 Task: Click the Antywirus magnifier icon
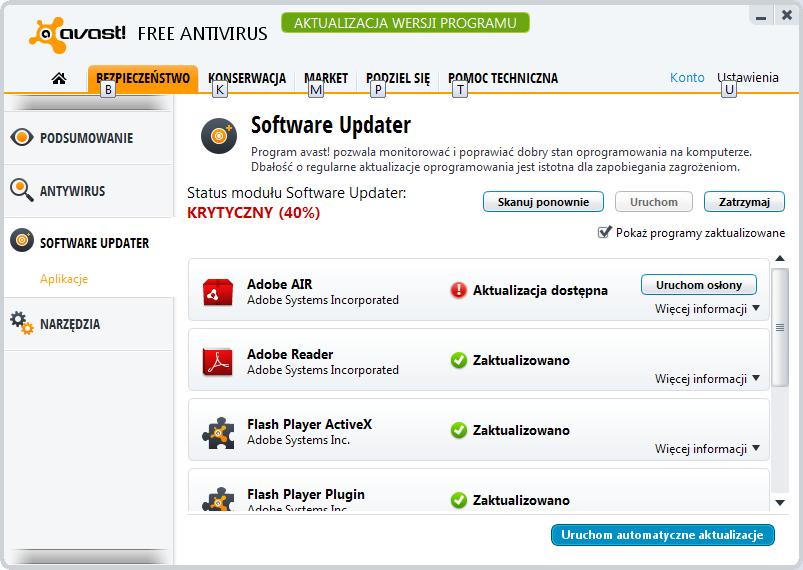click(x=22, y=190)
